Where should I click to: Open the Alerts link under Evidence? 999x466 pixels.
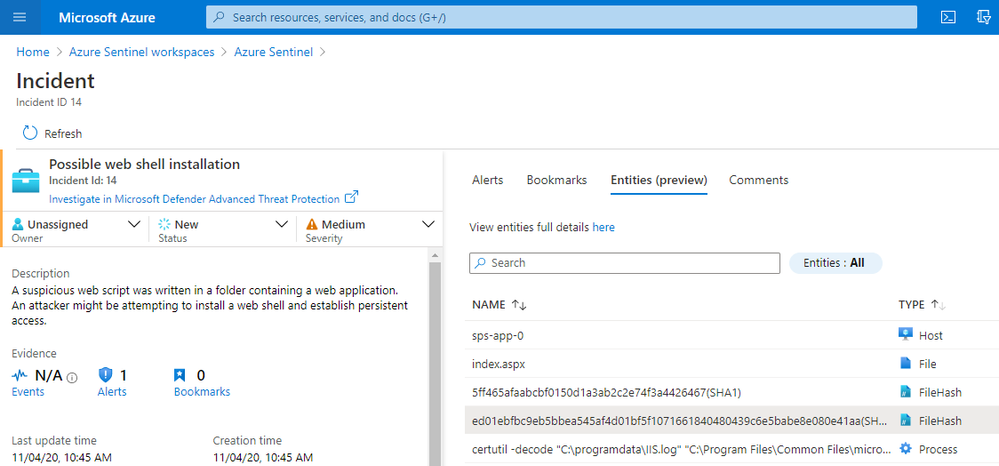coord(112,391)
